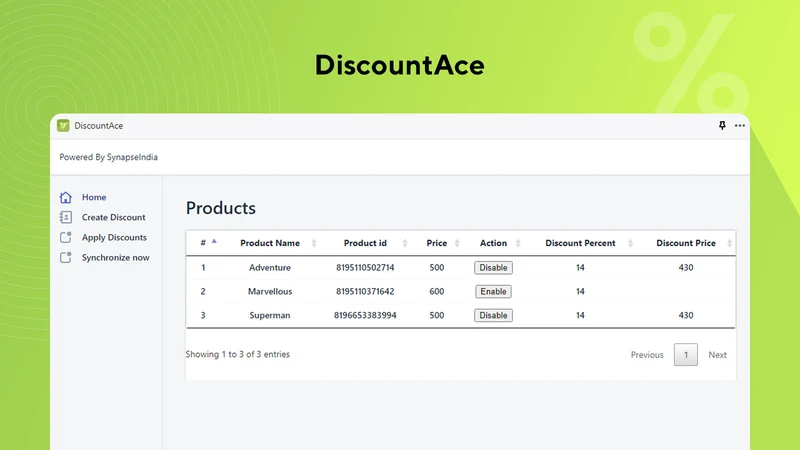The width and height of the screenshot is (800, 450).
Task: Go to the Apply Discounts menu item
Action: click(x=114, y=237)
